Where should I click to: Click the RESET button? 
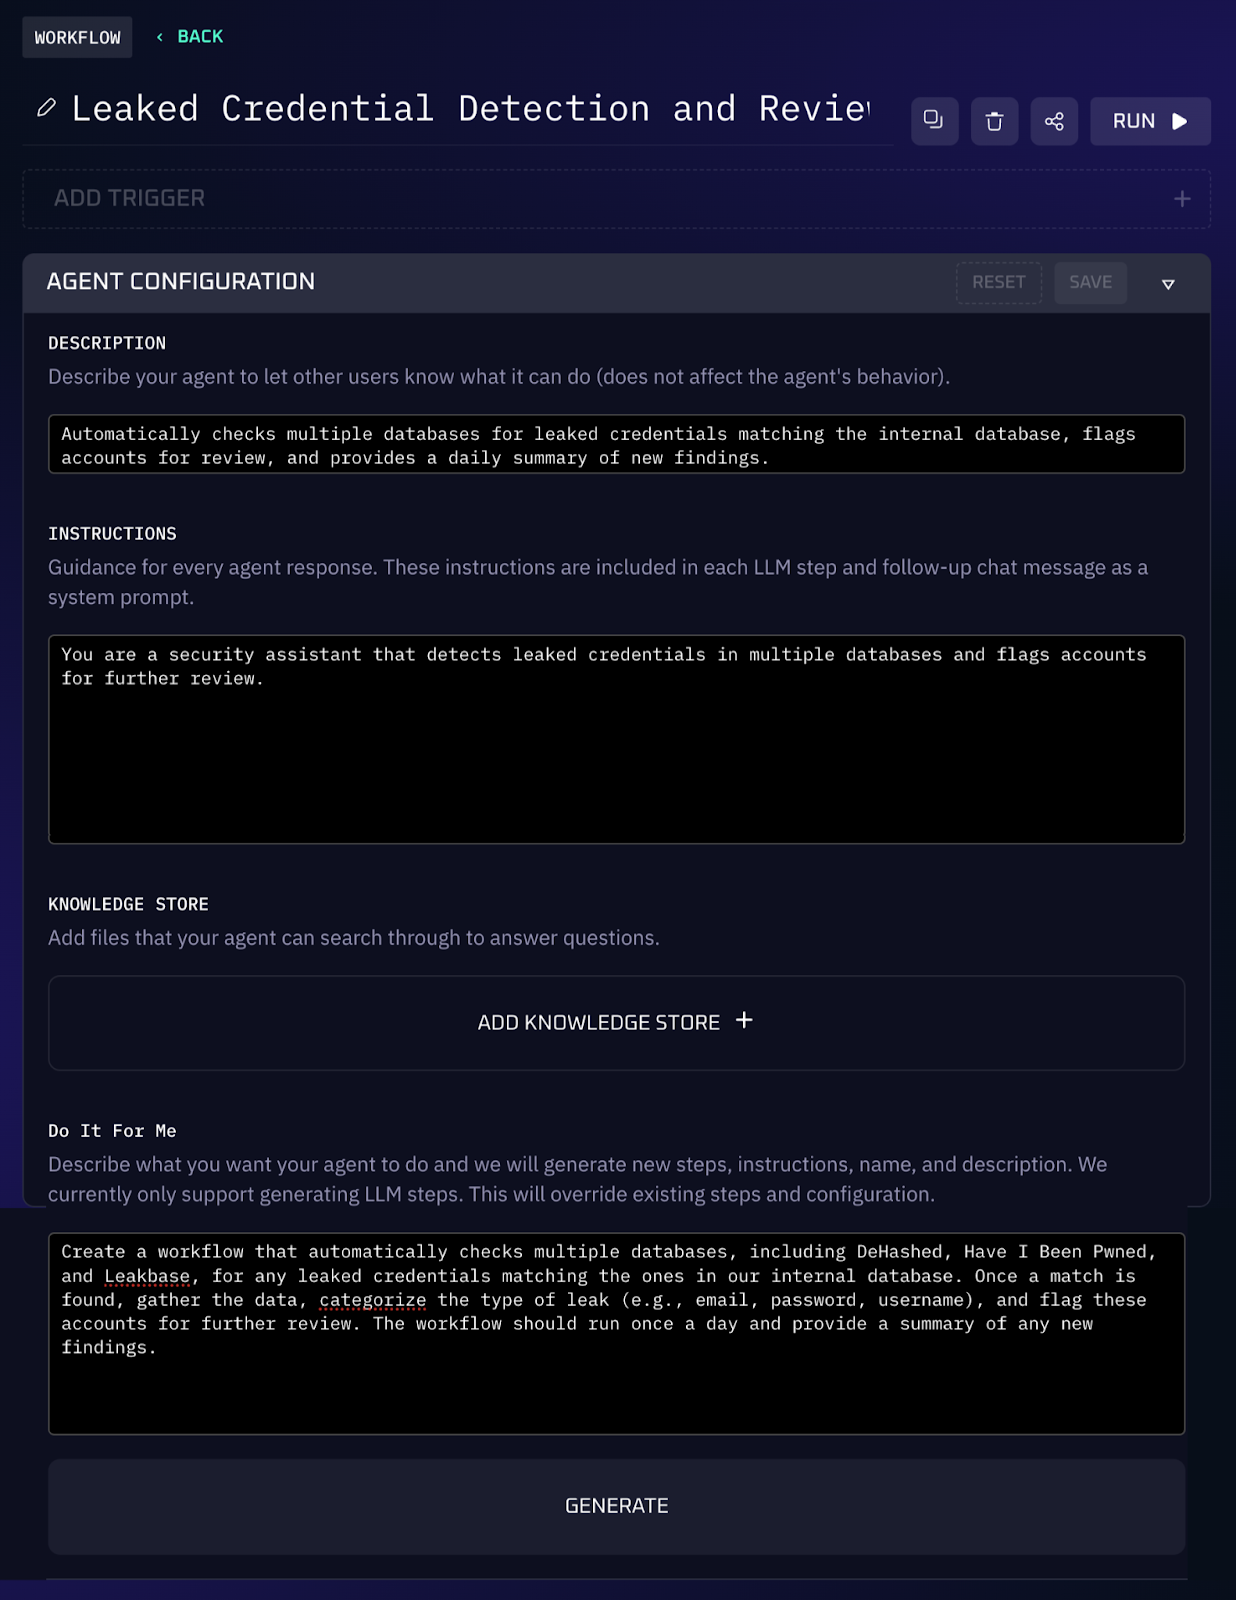pyautogui.click(x=998, y=282)
